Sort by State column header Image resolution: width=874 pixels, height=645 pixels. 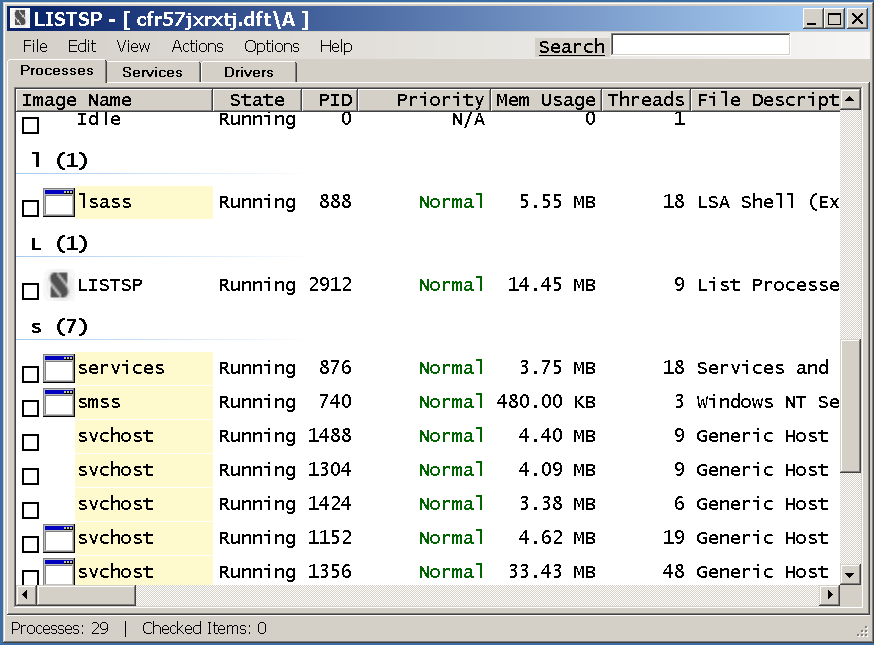click(257, 100)
